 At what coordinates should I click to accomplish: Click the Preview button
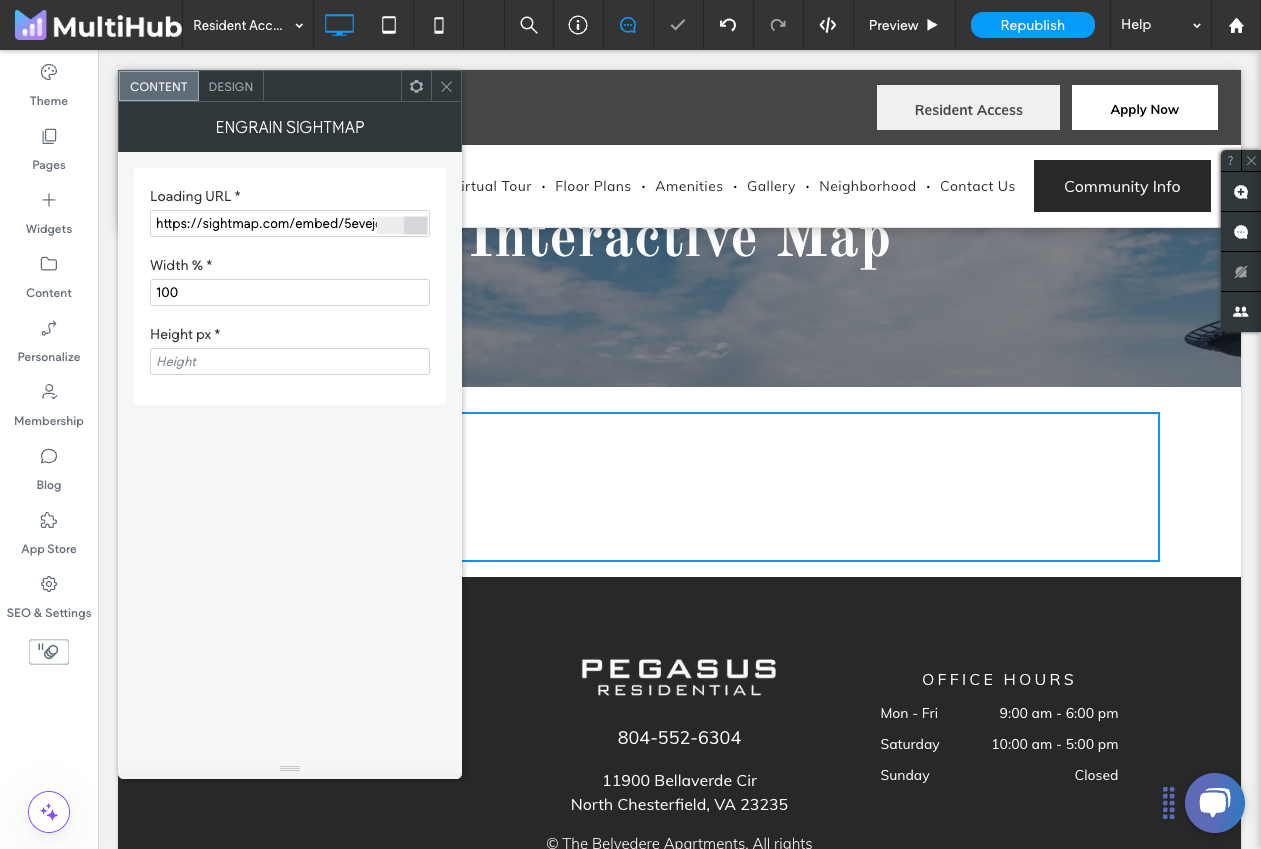(904, 25)
